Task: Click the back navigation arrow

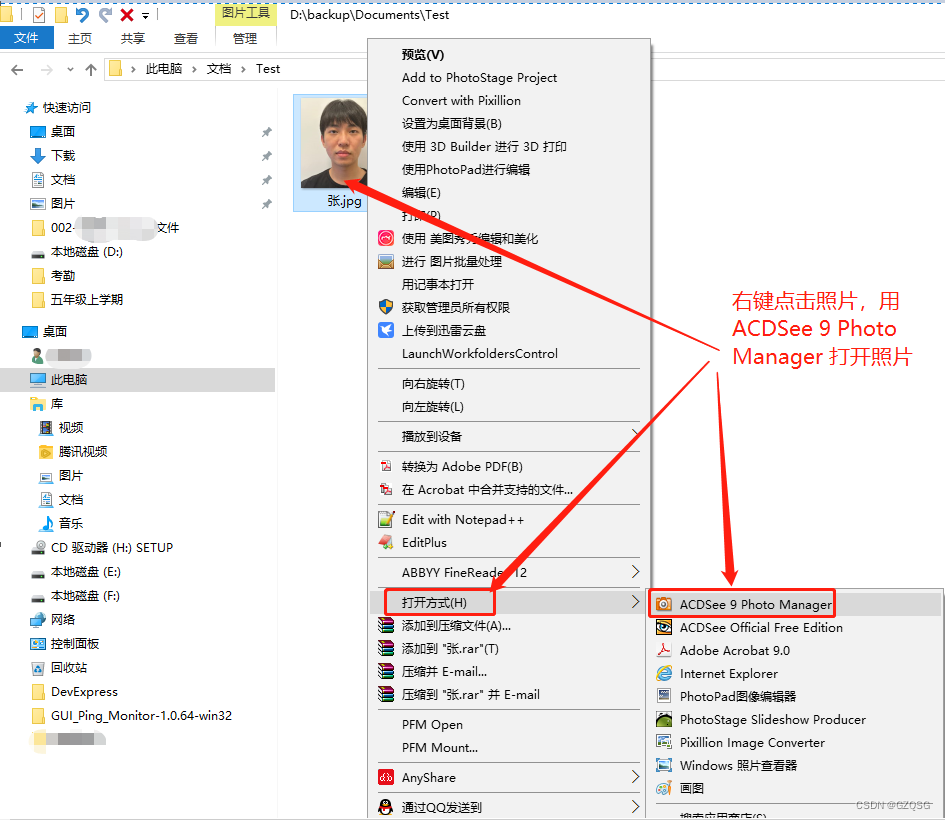Action: 17,70
